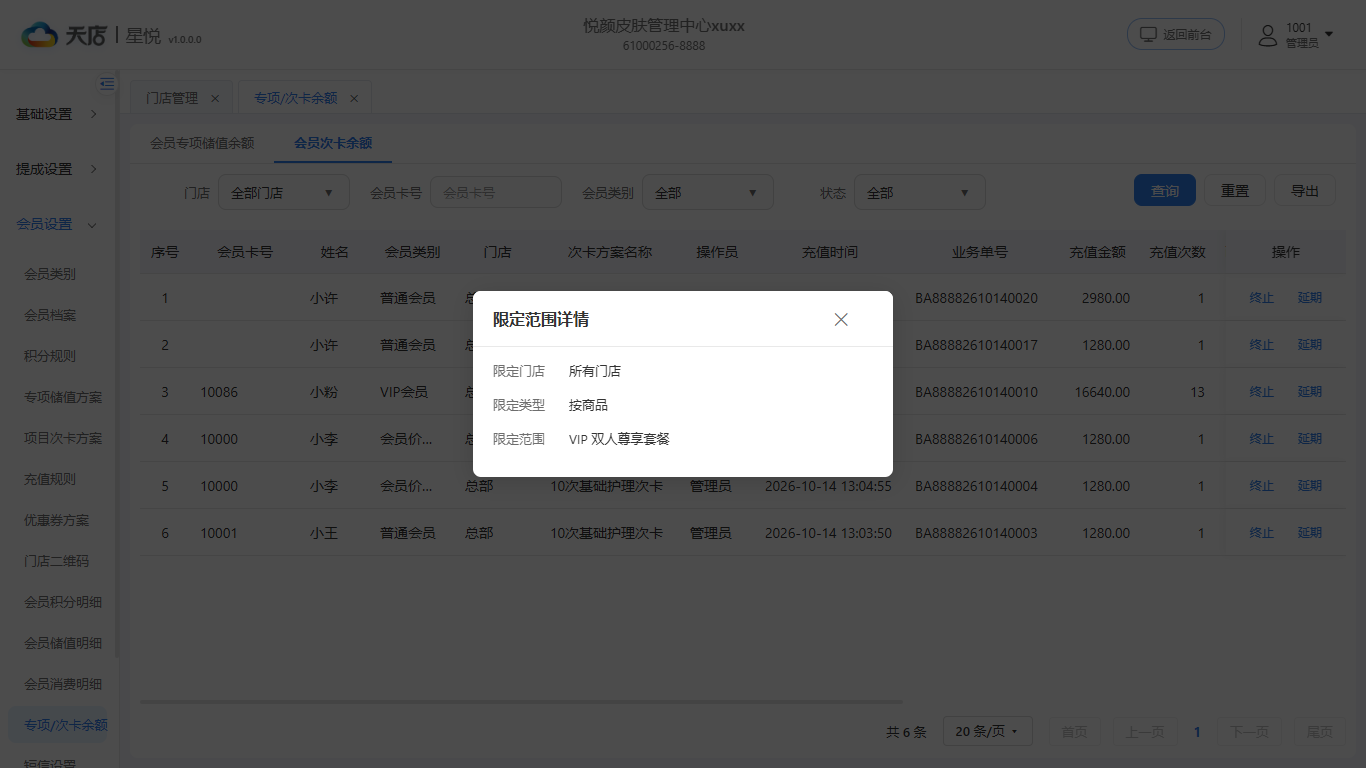The height and width of the screenshot is (768, 1366).
Task: Open 优惠券方案 in sidebar
Action: tap(57, 520)
